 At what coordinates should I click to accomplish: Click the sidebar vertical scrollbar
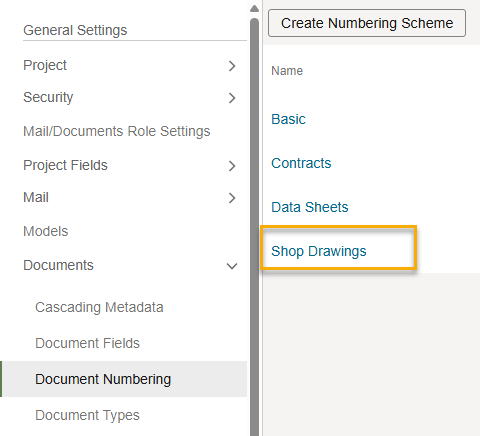[x=254, y=227]
